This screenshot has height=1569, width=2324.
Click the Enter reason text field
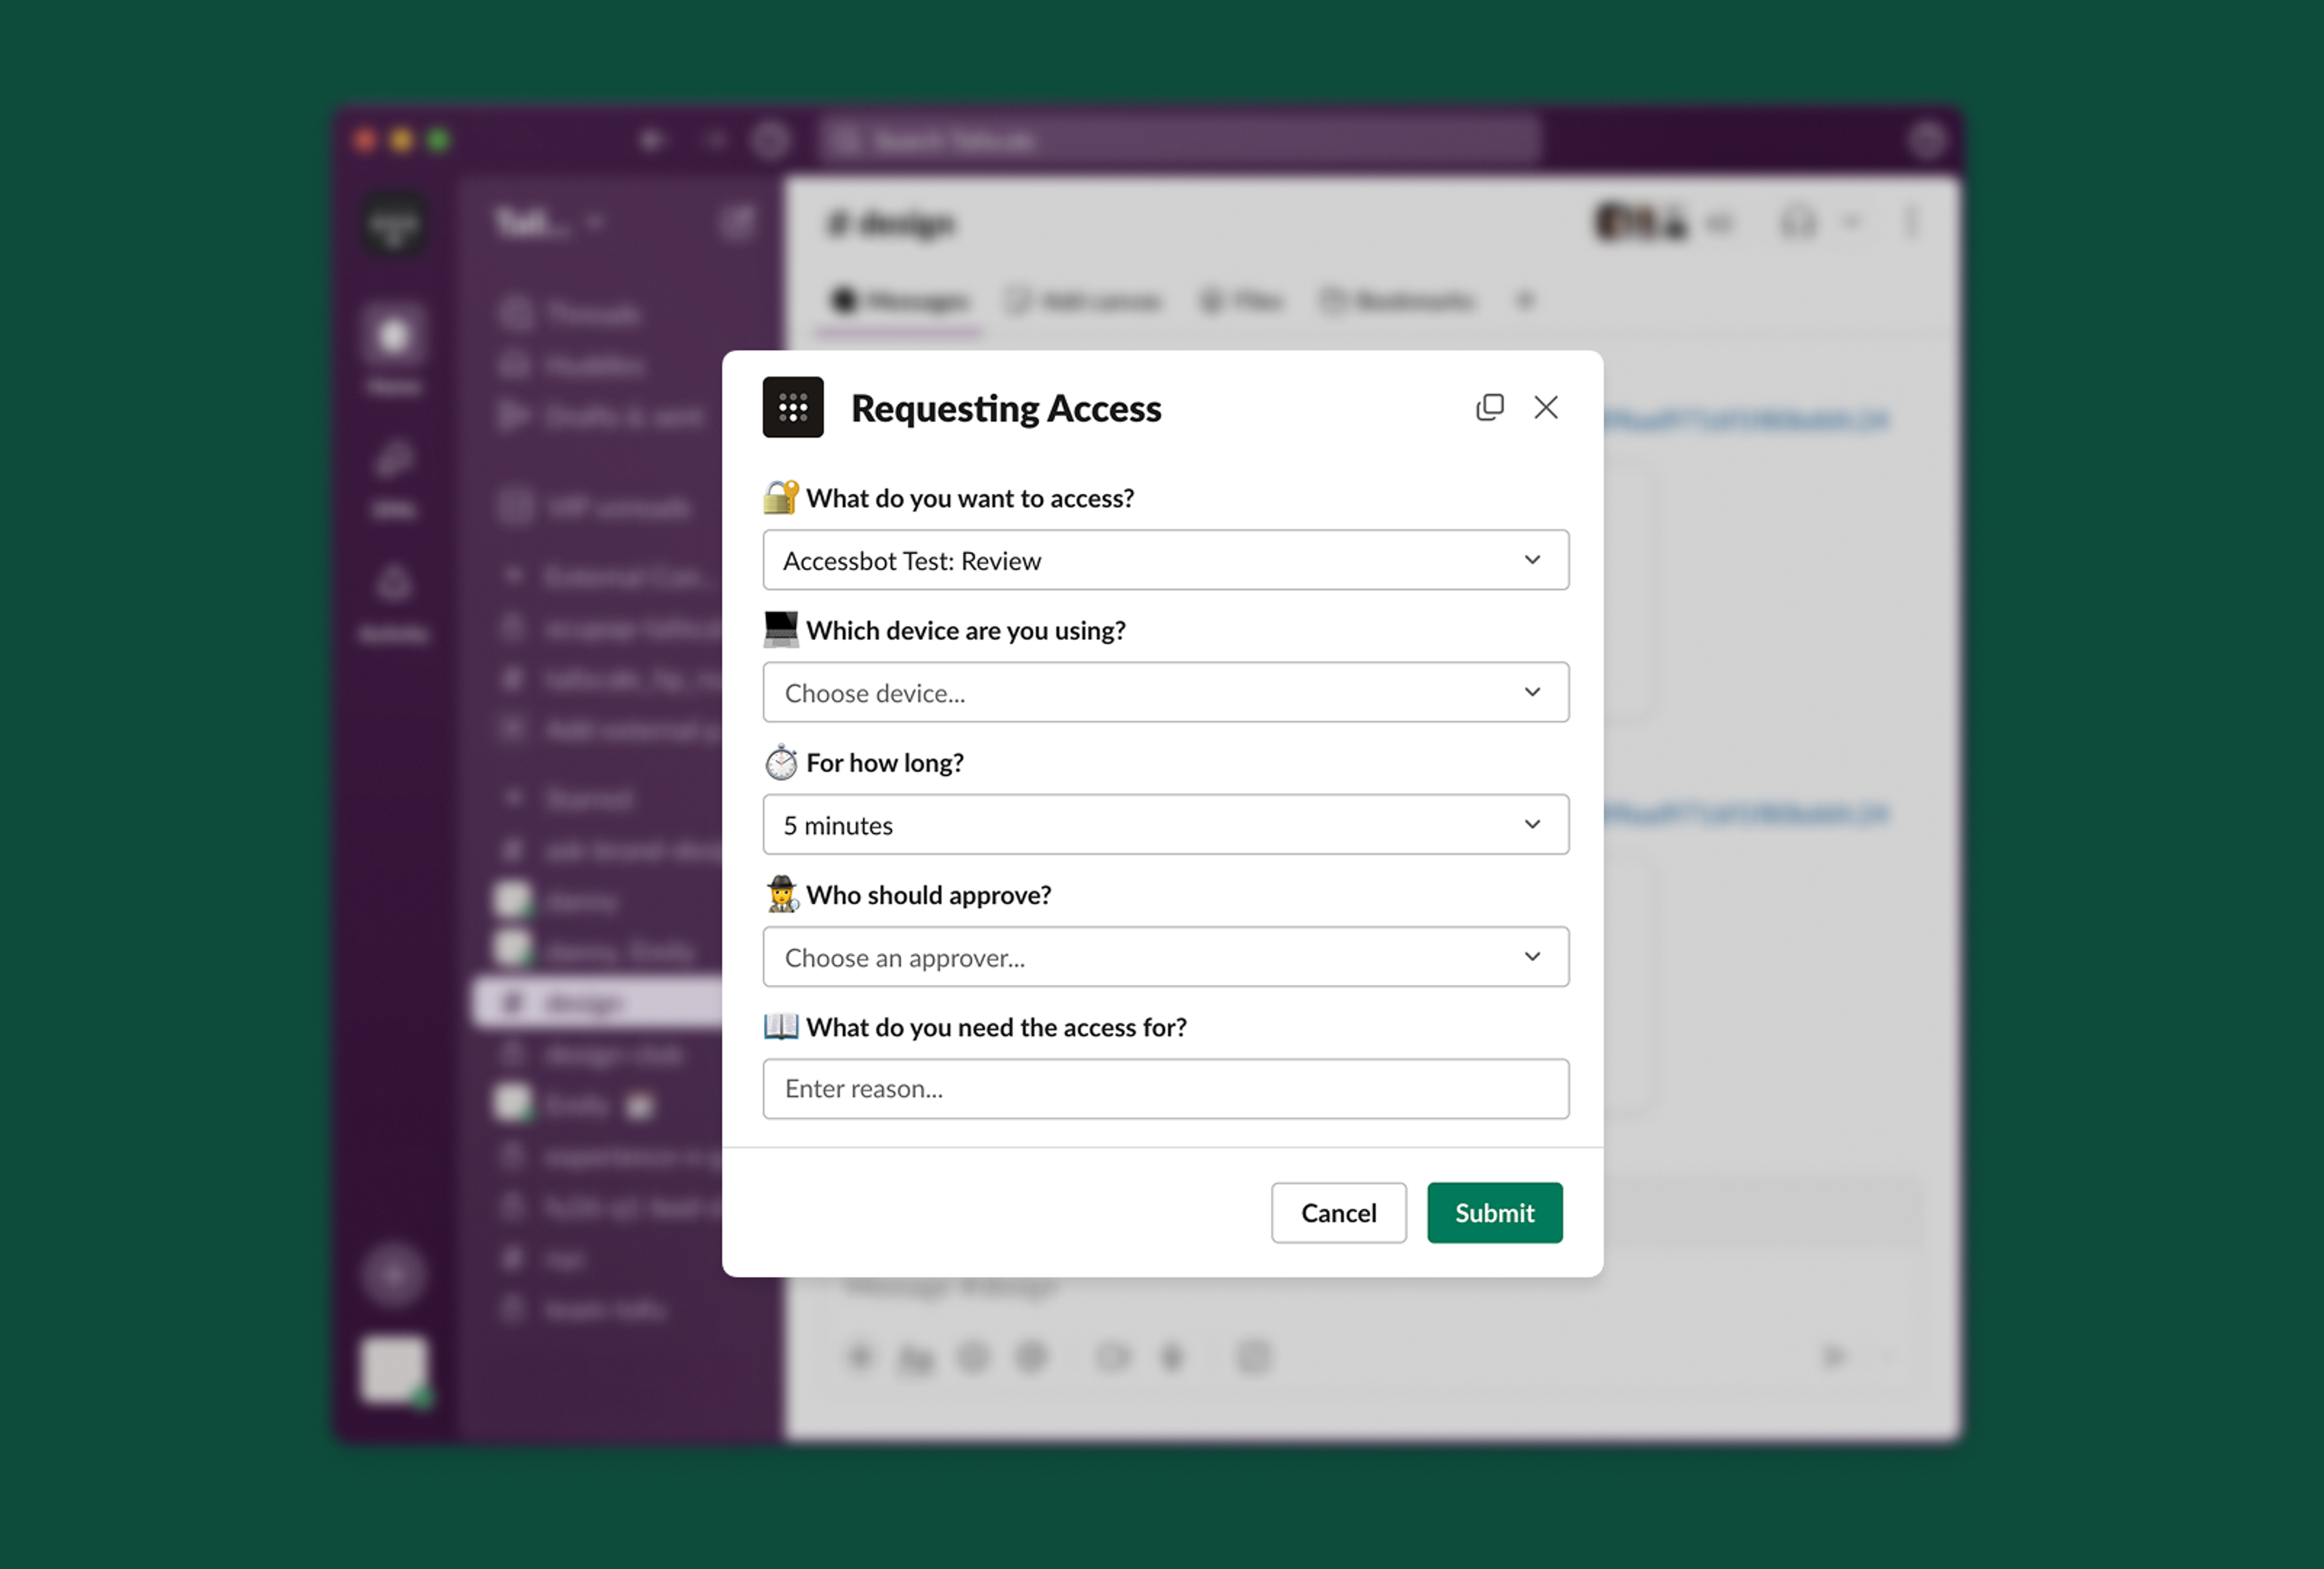pyautogui.click(x=1165, y=1089)
